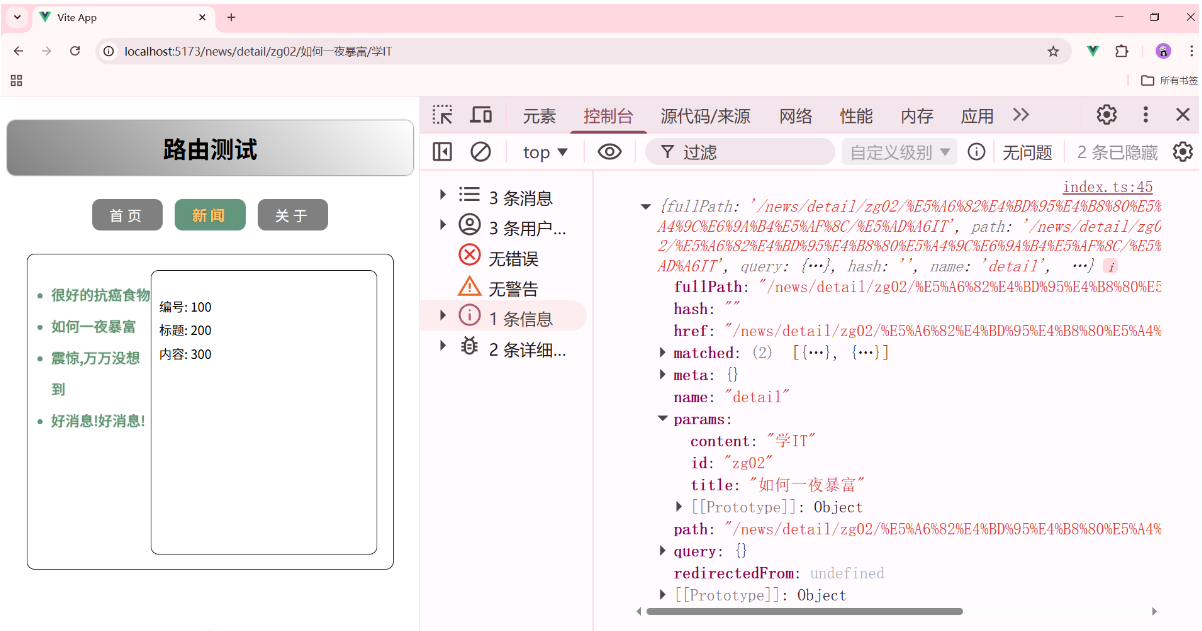
Task: Collapse the params property
Action: pos(663,419)
